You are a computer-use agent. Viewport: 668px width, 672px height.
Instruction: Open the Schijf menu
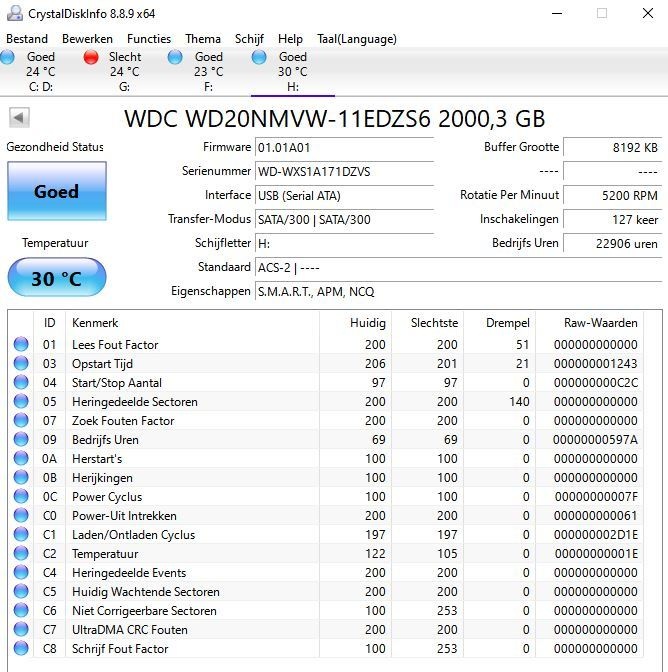(x=249, y=39)
